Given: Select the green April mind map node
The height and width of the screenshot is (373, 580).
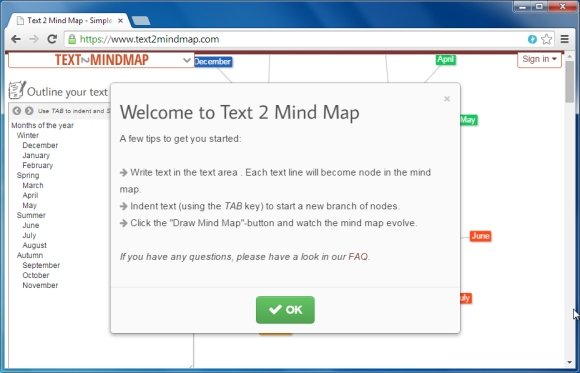Looking at the screenshot, I should point(446,60).
